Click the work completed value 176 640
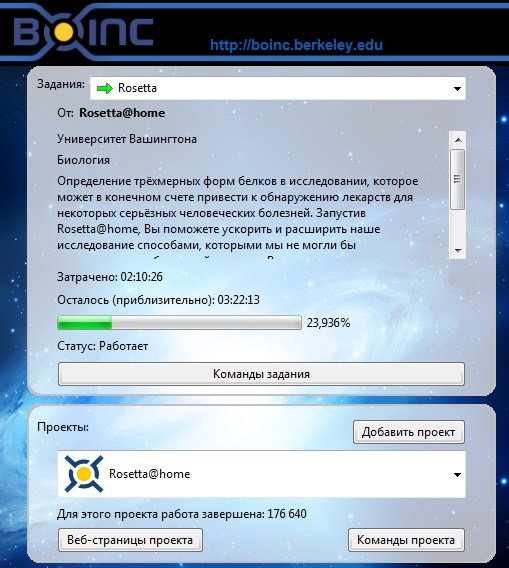 coord(287,514)
